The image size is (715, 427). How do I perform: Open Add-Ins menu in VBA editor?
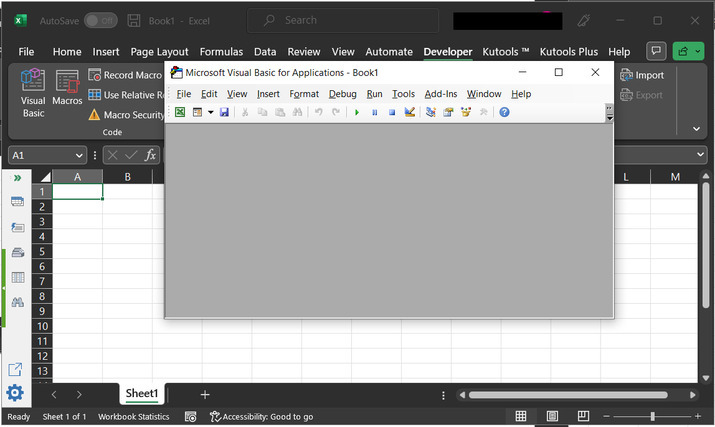coord(441,94)
